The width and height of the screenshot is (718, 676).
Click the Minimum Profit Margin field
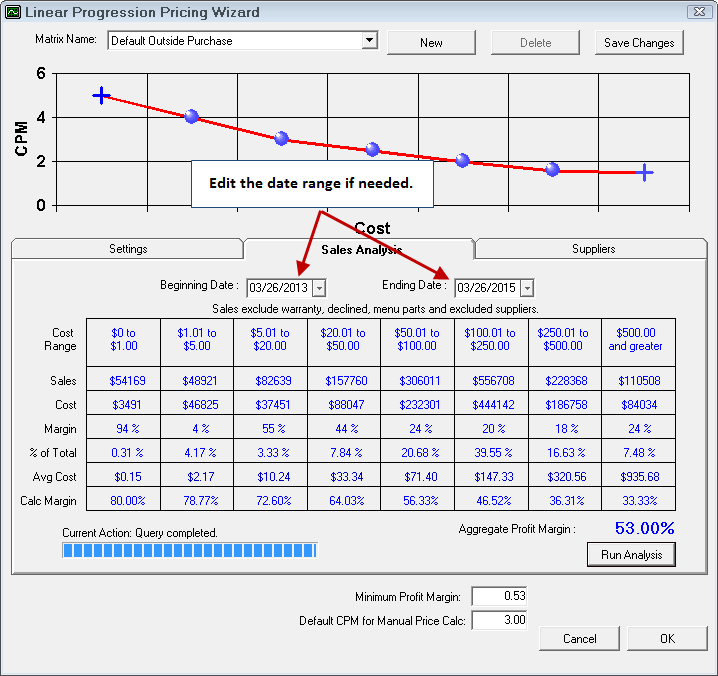pos(498,597)
